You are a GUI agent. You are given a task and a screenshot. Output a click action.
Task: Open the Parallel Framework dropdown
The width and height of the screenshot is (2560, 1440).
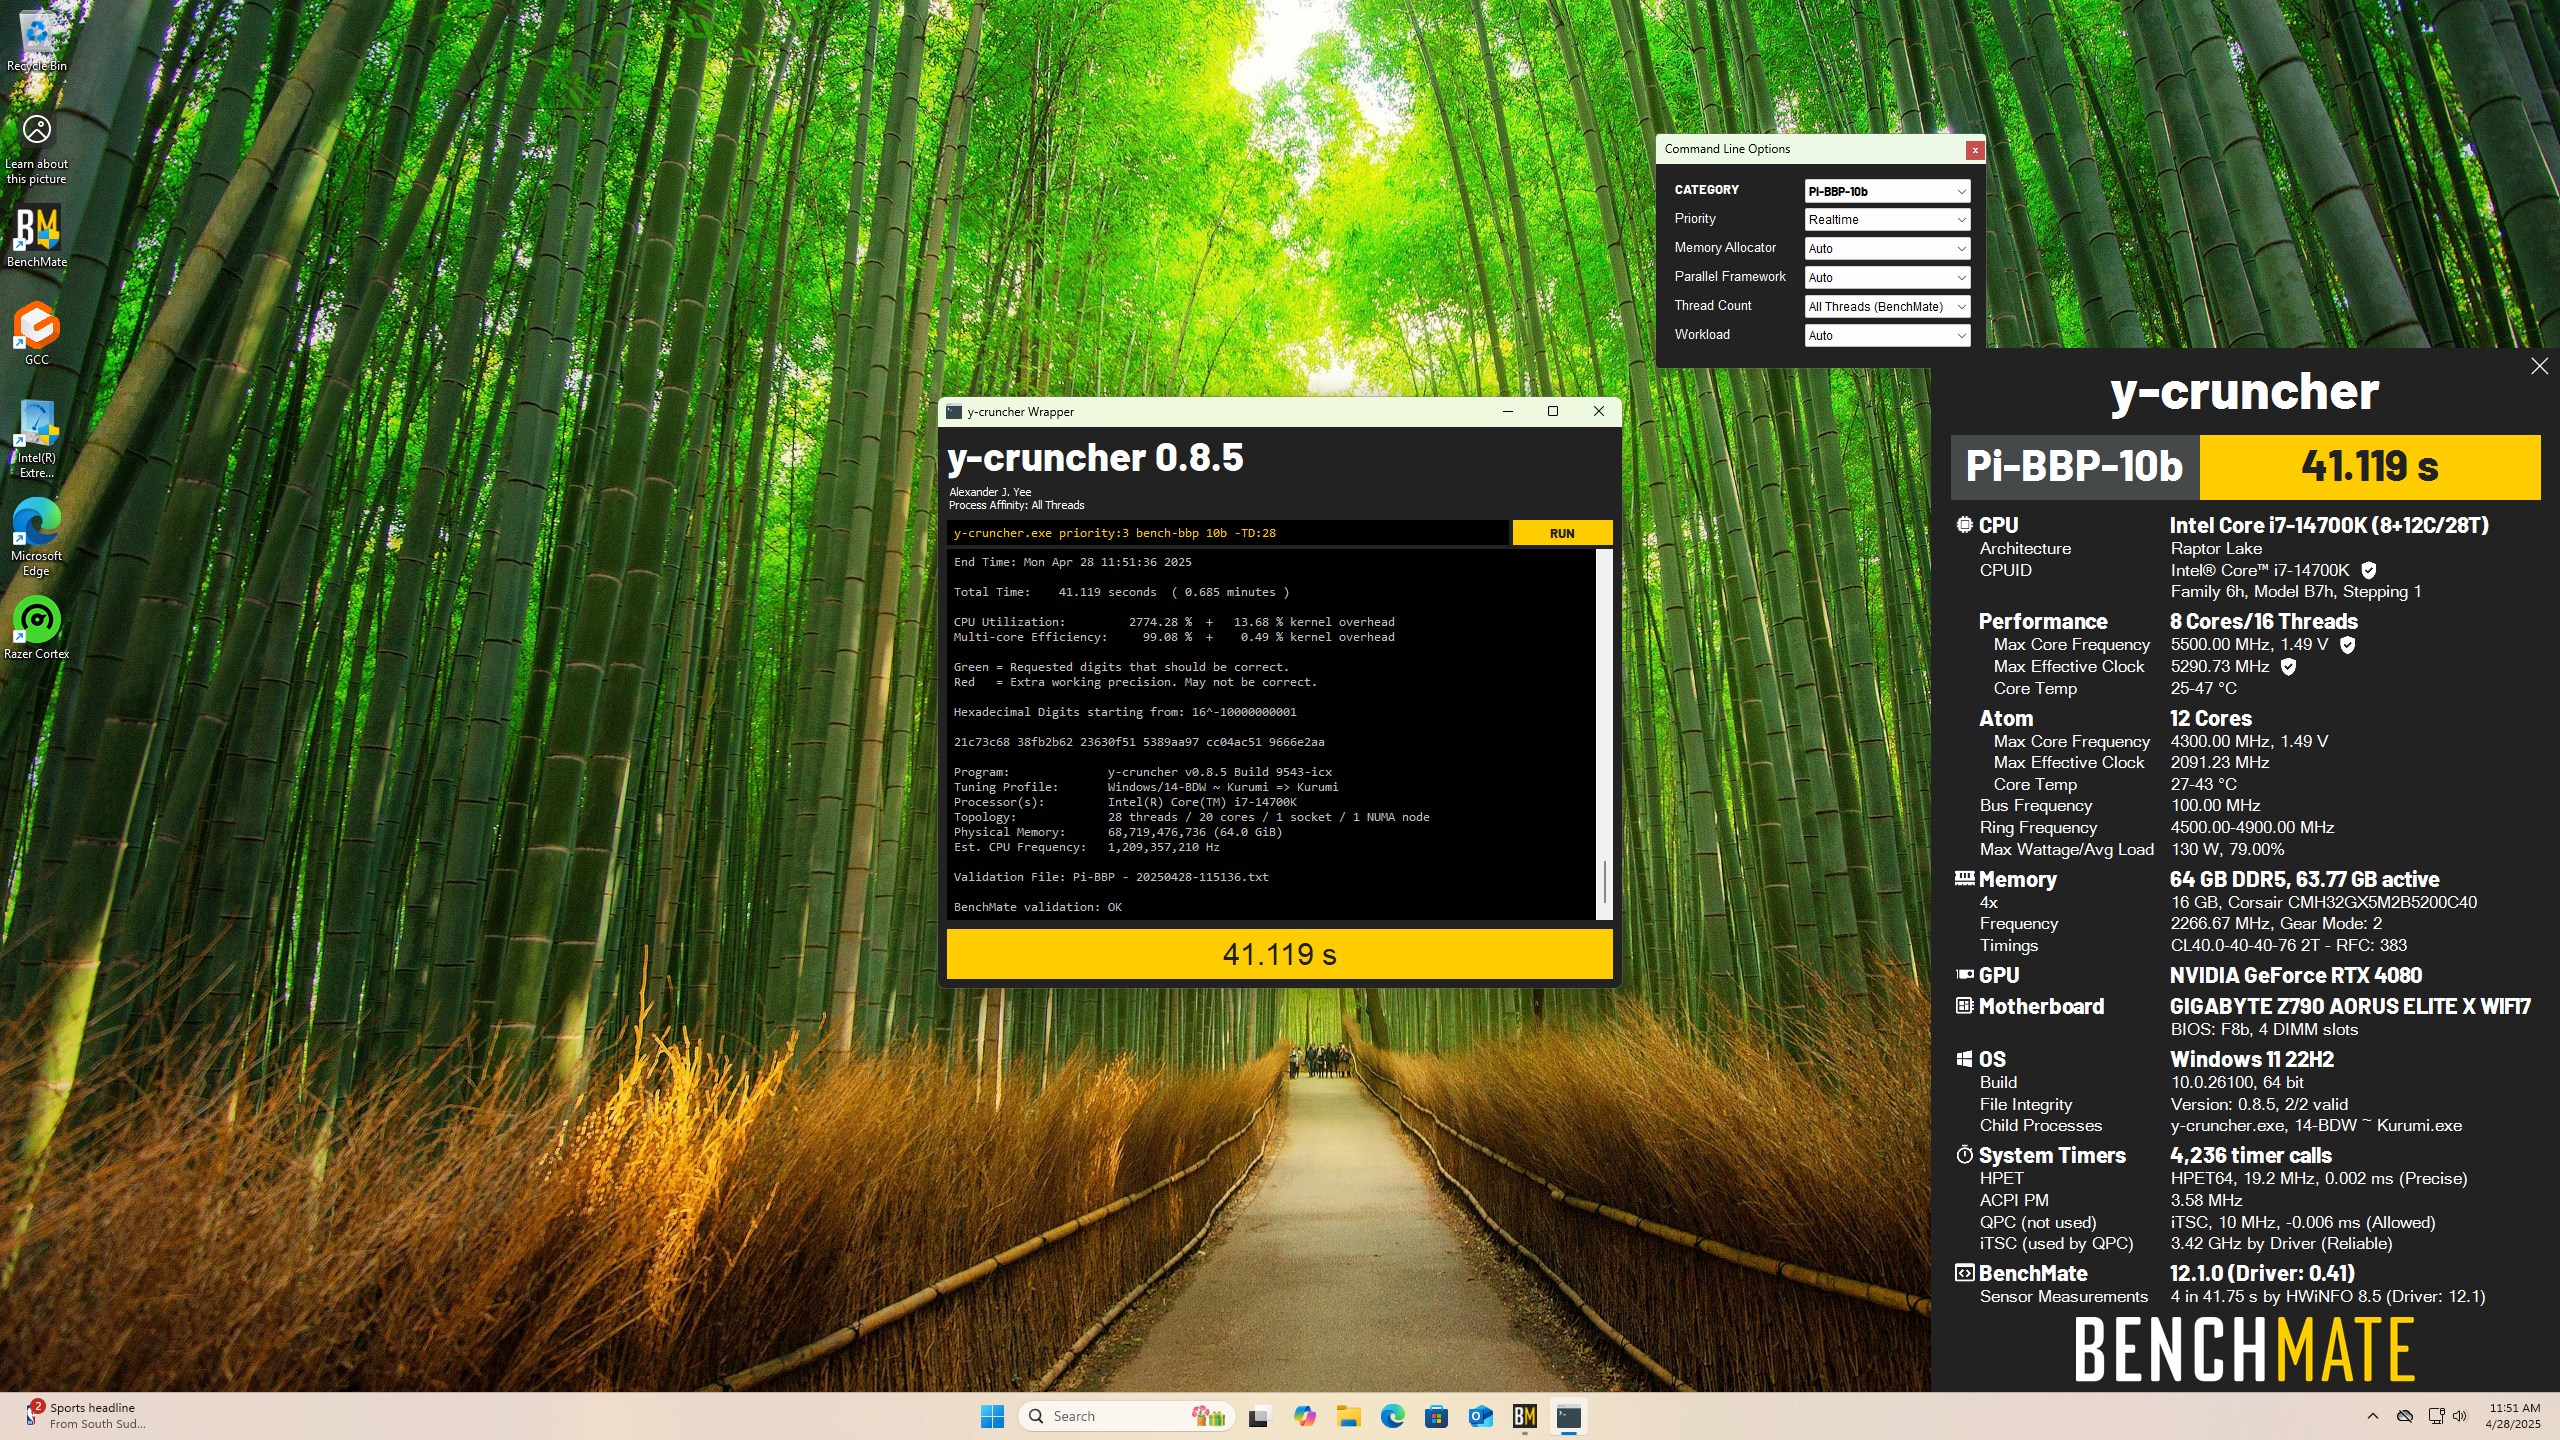pos(1887,278)
